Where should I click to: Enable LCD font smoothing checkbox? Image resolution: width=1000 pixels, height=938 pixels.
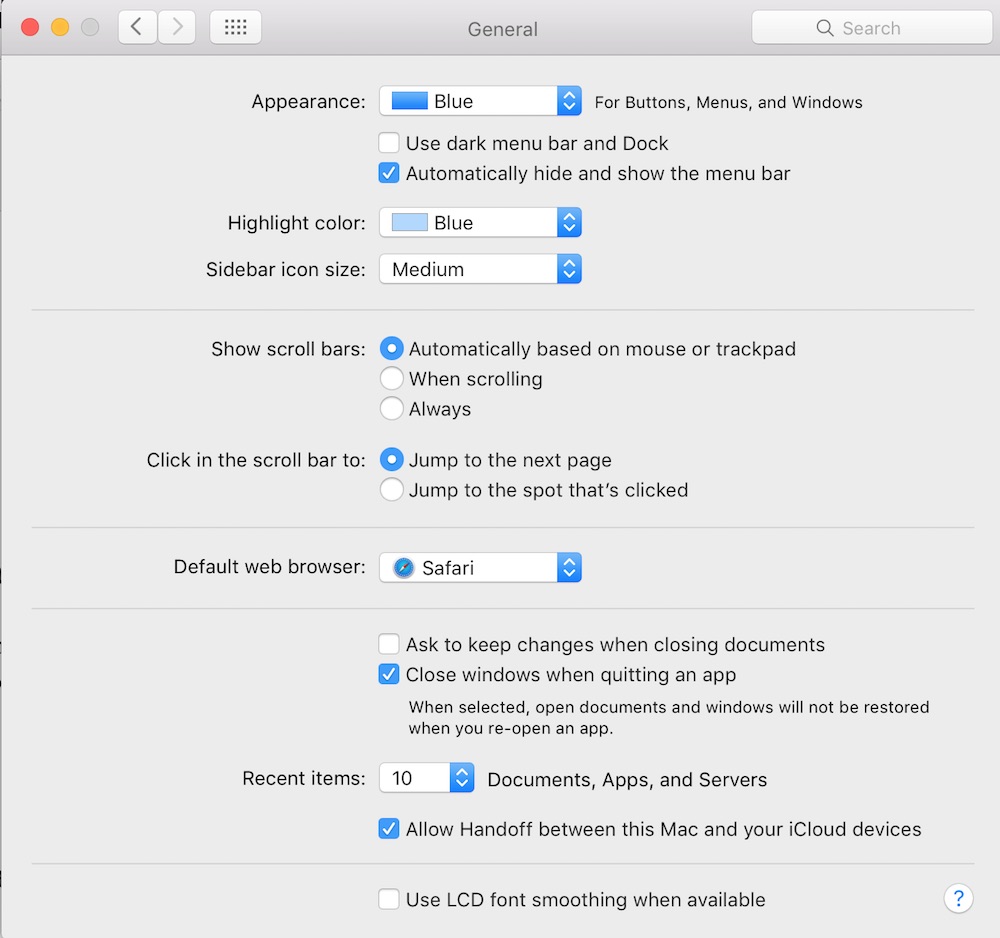click(x=389, y=899)
